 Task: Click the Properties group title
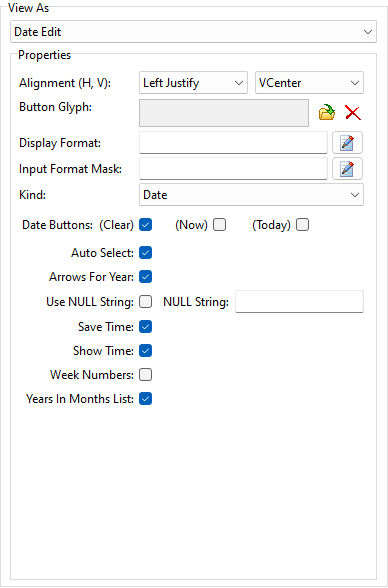44,55
